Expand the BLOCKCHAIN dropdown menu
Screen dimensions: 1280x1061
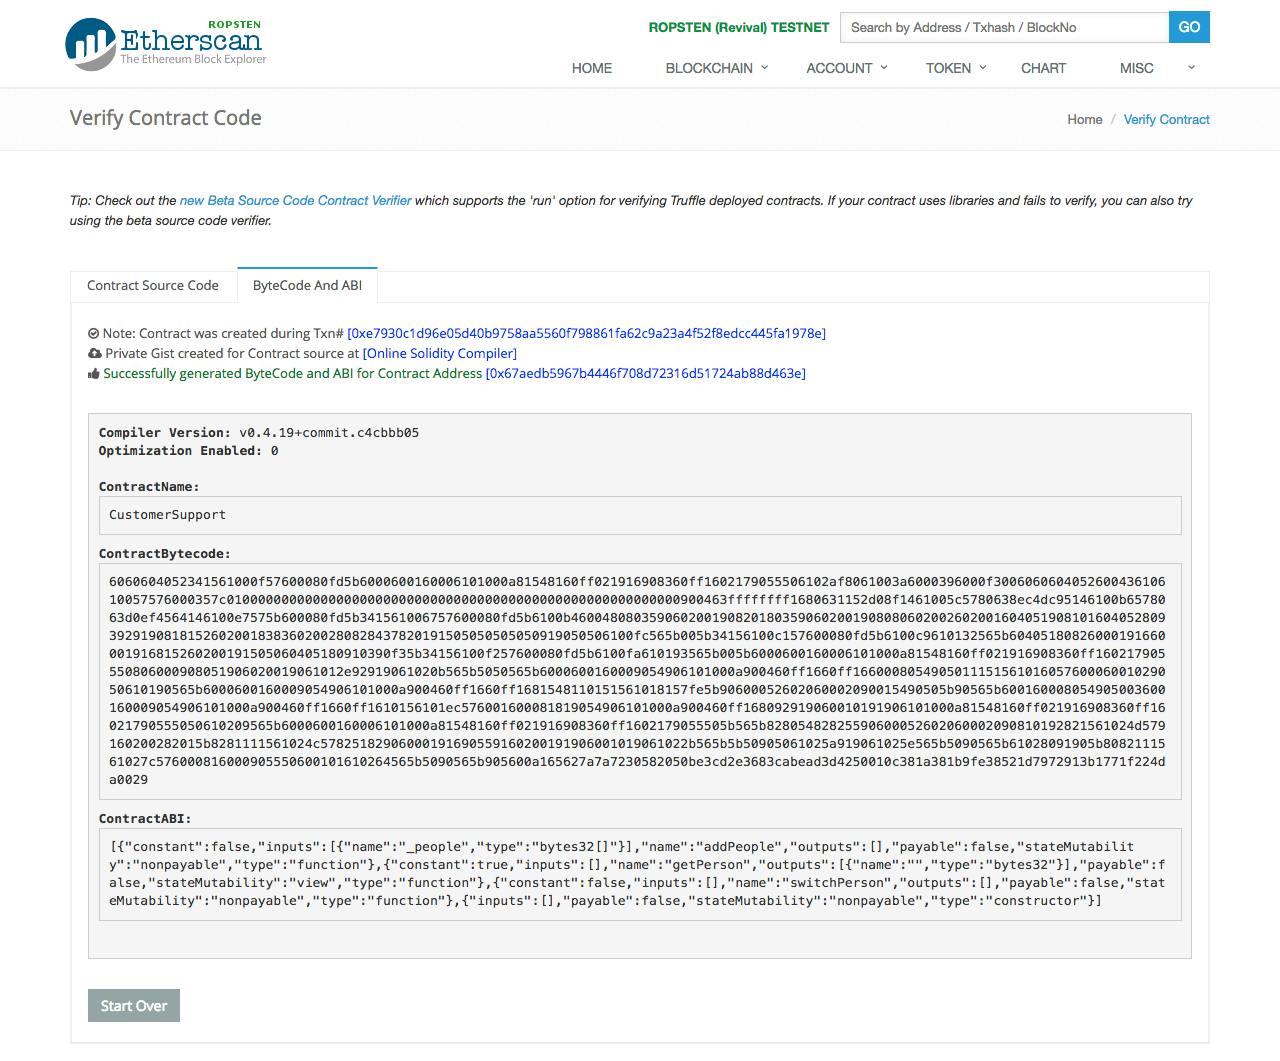pyautogui.click(x=717, y=68)
